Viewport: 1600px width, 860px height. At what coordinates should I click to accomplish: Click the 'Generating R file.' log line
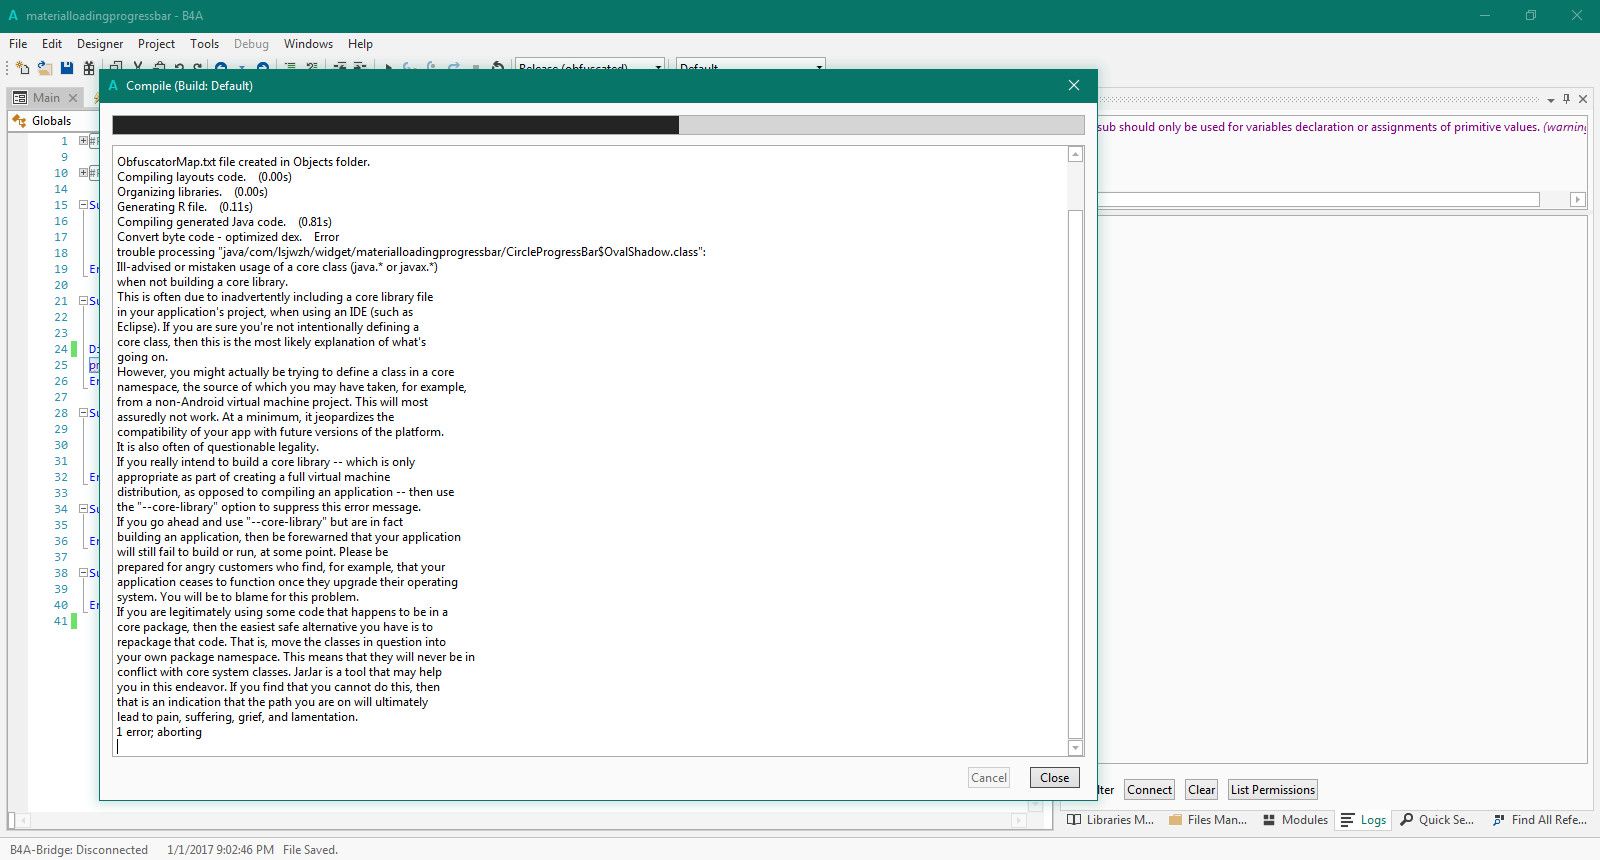pos(184,207)
